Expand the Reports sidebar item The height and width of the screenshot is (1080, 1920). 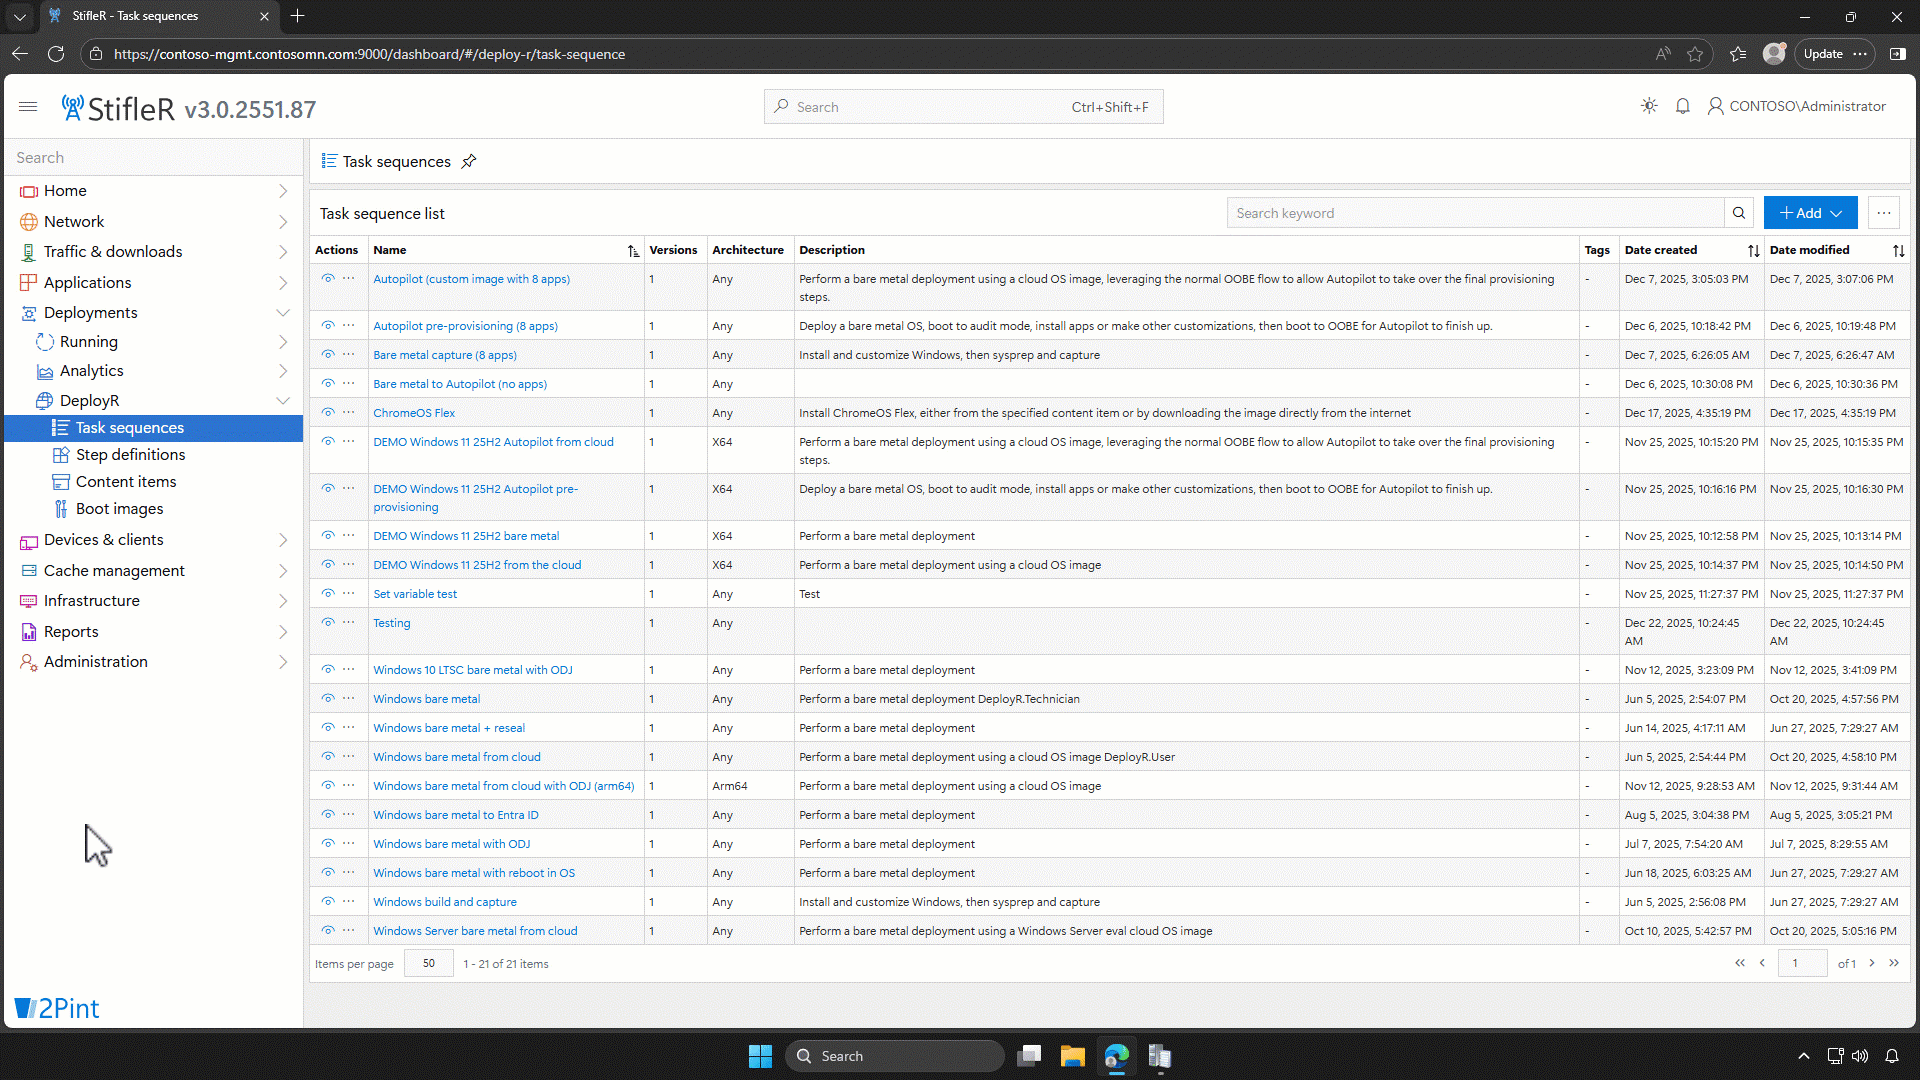[283, 632]
